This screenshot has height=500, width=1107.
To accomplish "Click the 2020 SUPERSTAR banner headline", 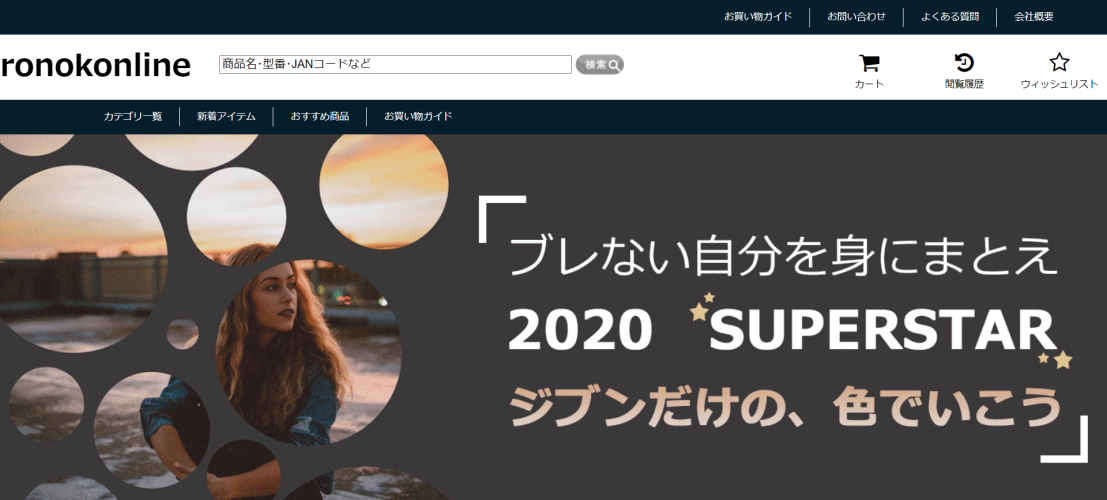I will pos(780,331).
